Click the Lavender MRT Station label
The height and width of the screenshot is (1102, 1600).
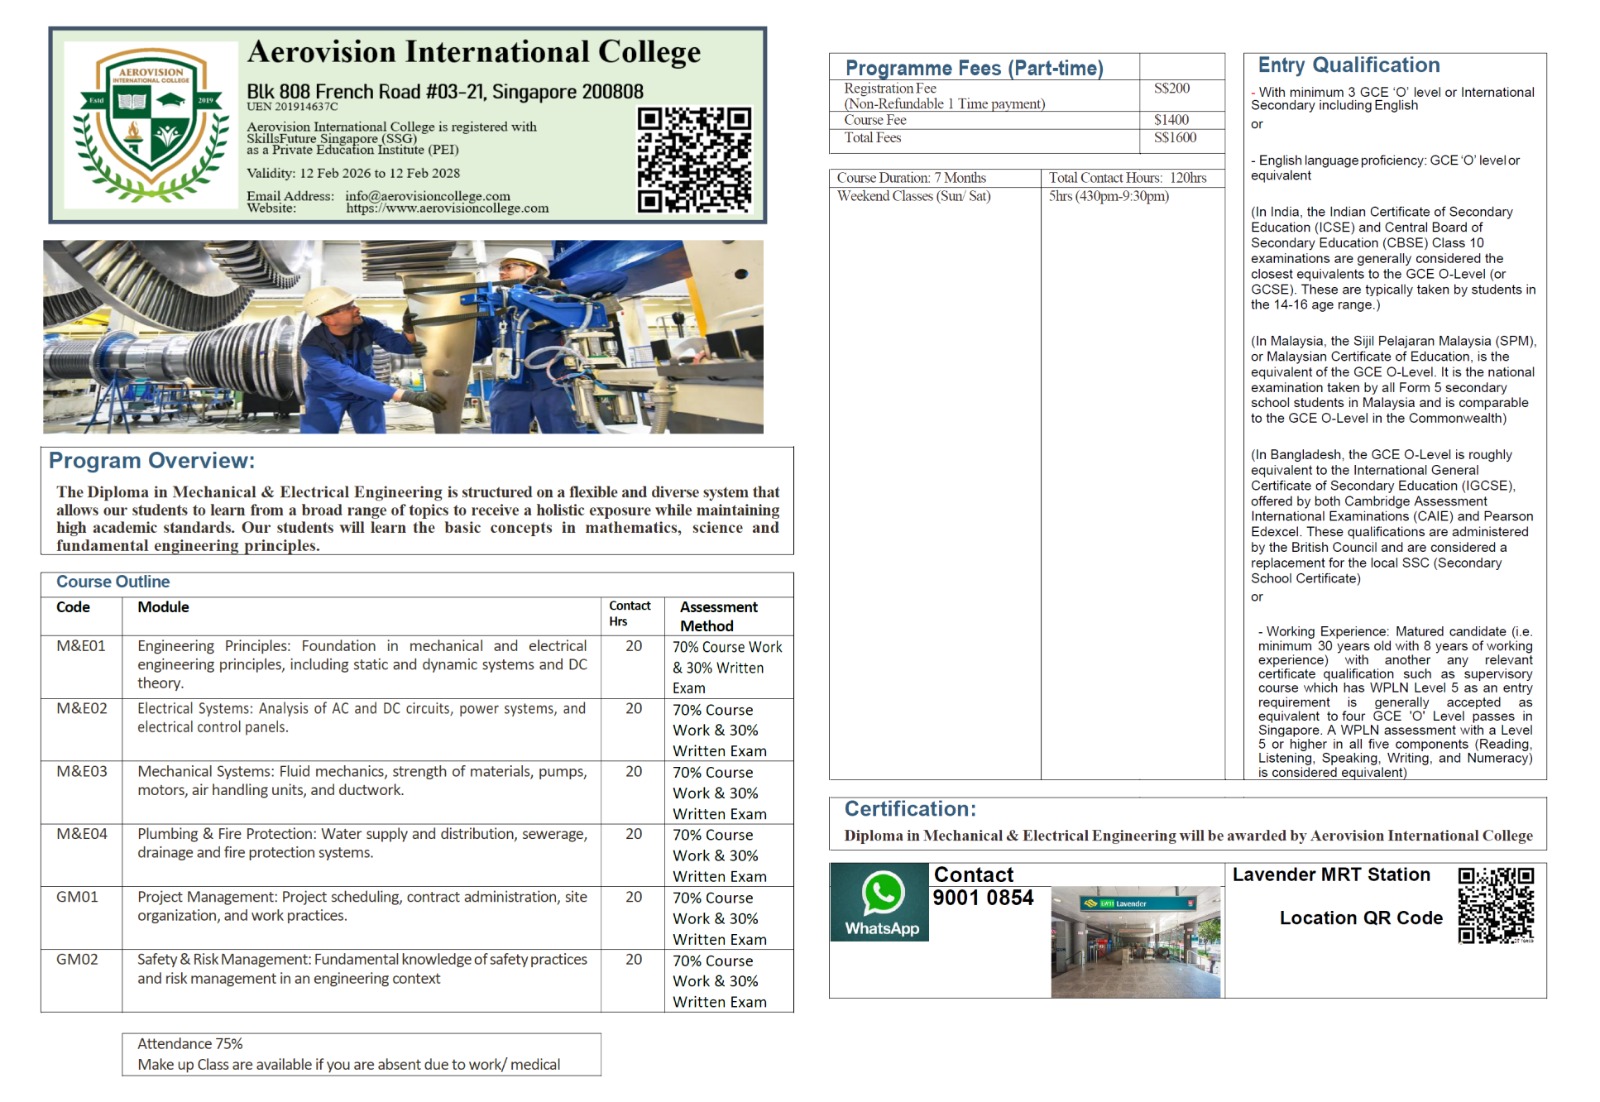[1331, 875]
